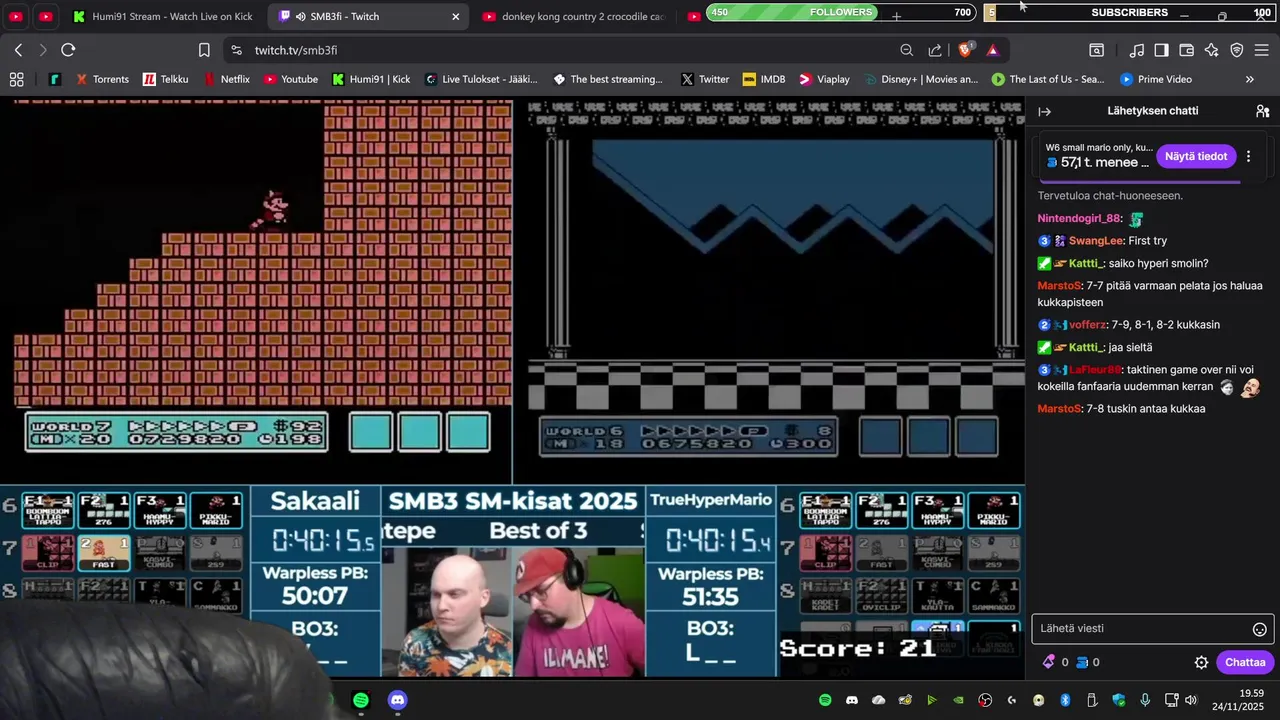Viewport: 1280px width, 720px height.
Task: Open the emote picker in chat input
Action: (1260, 629)
